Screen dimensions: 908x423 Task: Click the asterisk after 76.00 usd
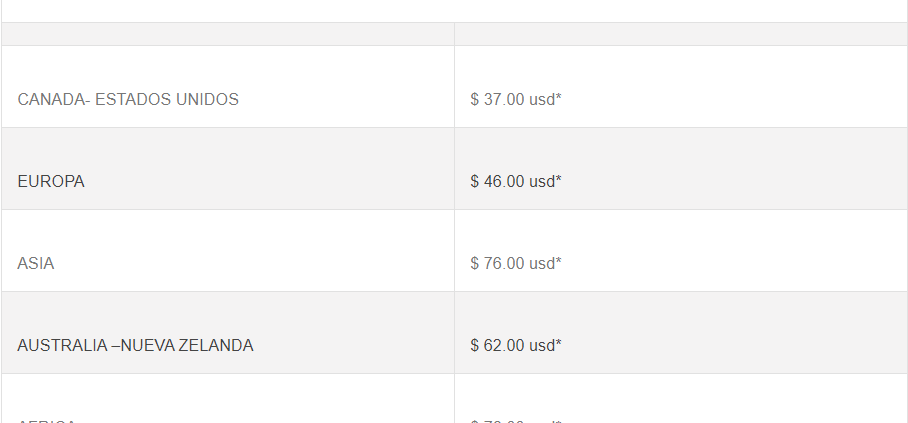click(x=559, y=261)
